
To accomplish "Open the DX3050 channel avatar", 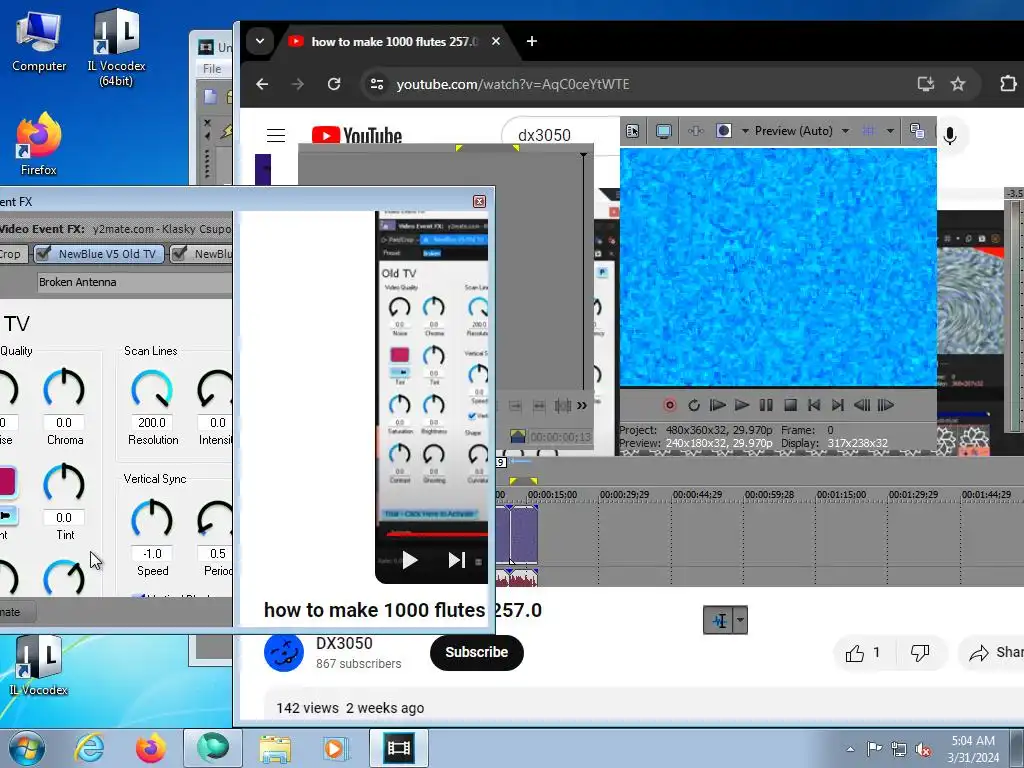I will (284, 652).
